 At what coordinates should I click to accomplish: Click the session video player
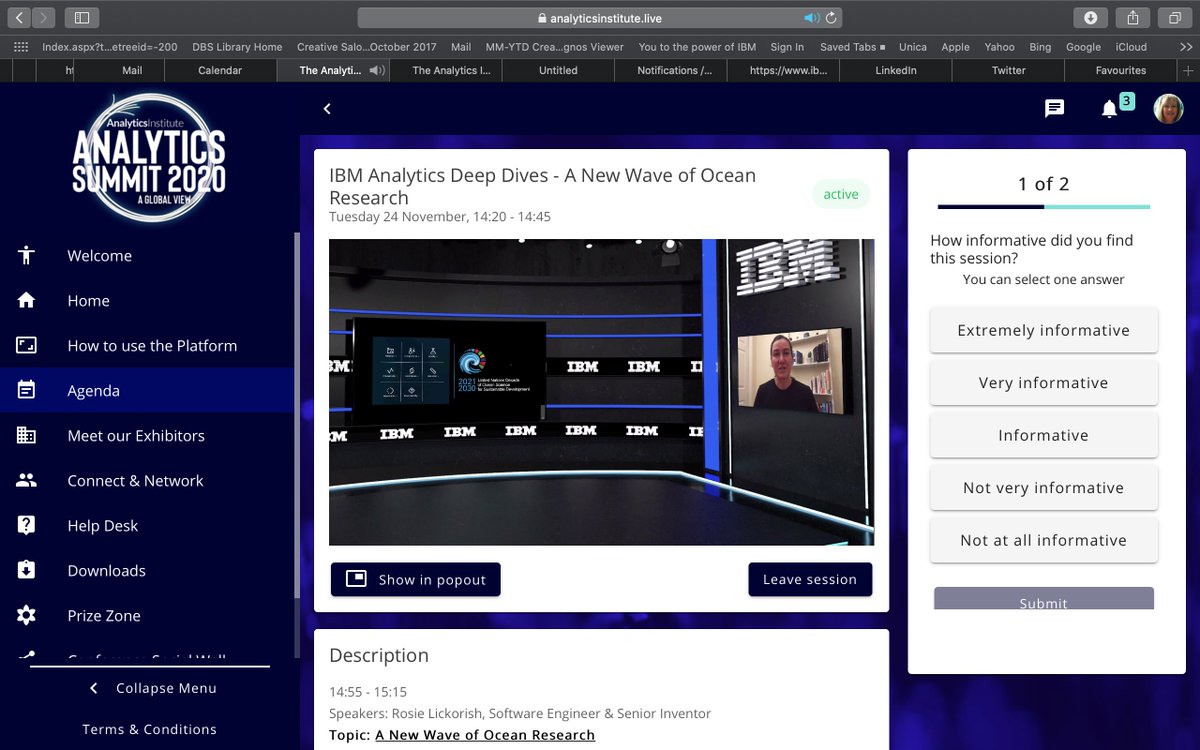[x=601, y=392]
